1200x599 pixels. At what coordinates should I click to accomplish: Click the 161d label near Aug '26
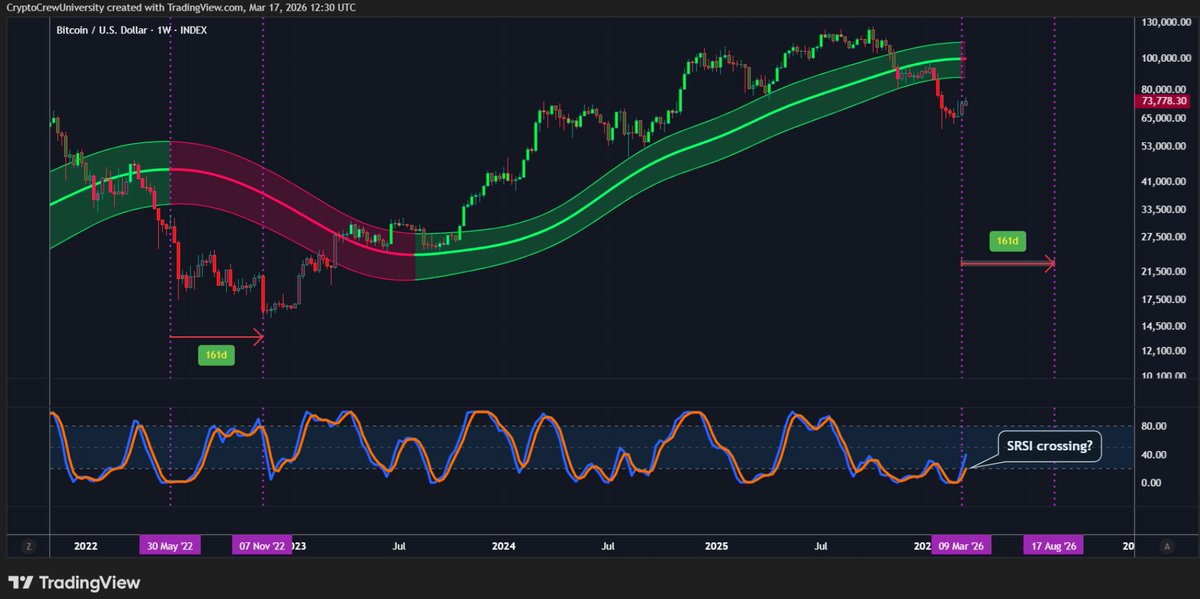(1008, 241)
